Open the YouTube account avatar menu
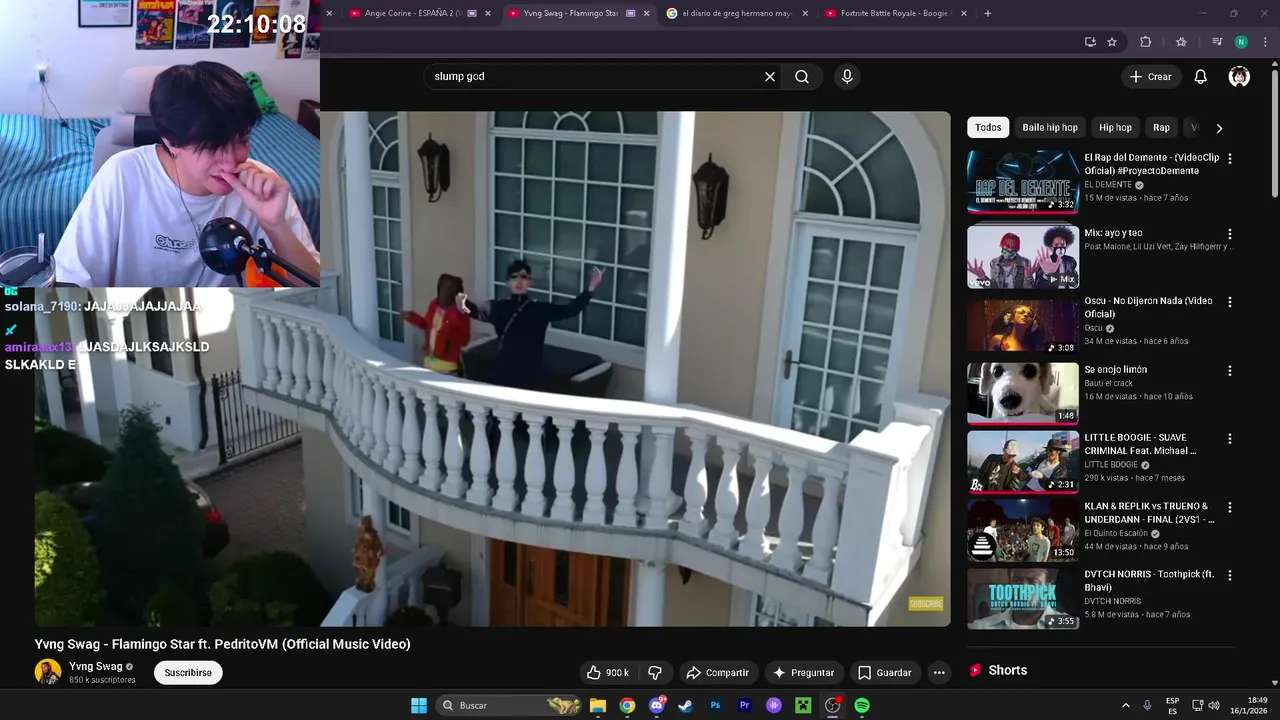1280x720 pixels. (x=1239, y=77)
